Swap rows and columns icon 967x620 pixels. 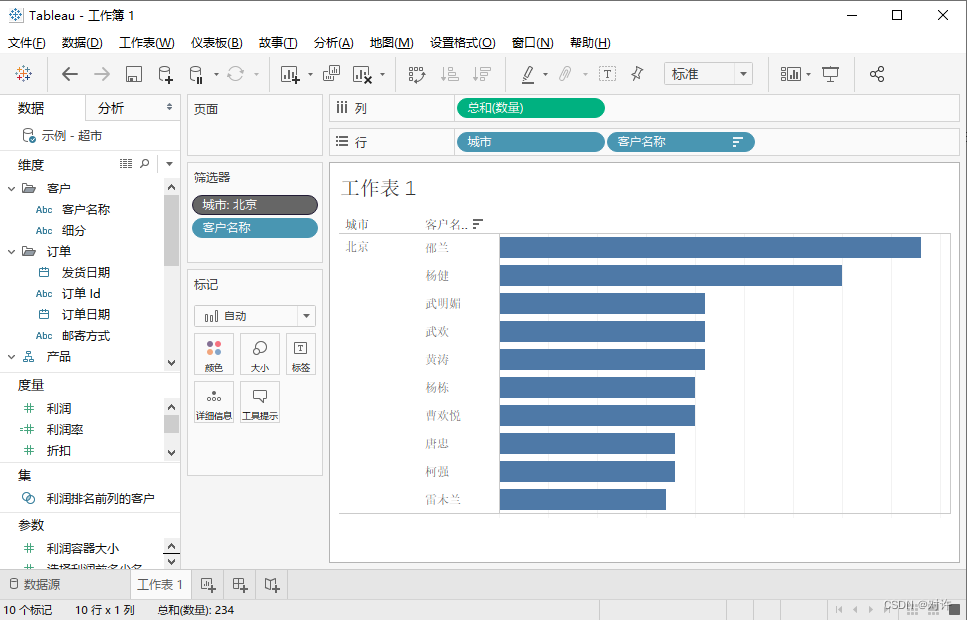pyautogui.click(x=418, y=75)
